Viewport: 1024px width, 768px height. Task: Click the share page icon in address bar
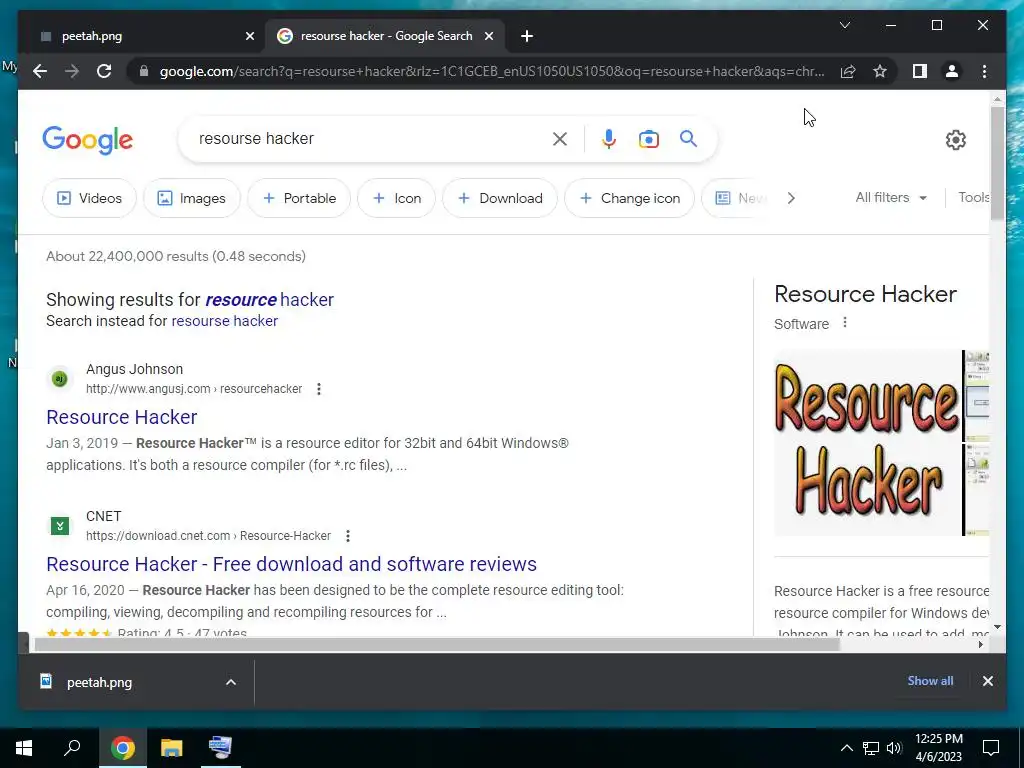848,71
